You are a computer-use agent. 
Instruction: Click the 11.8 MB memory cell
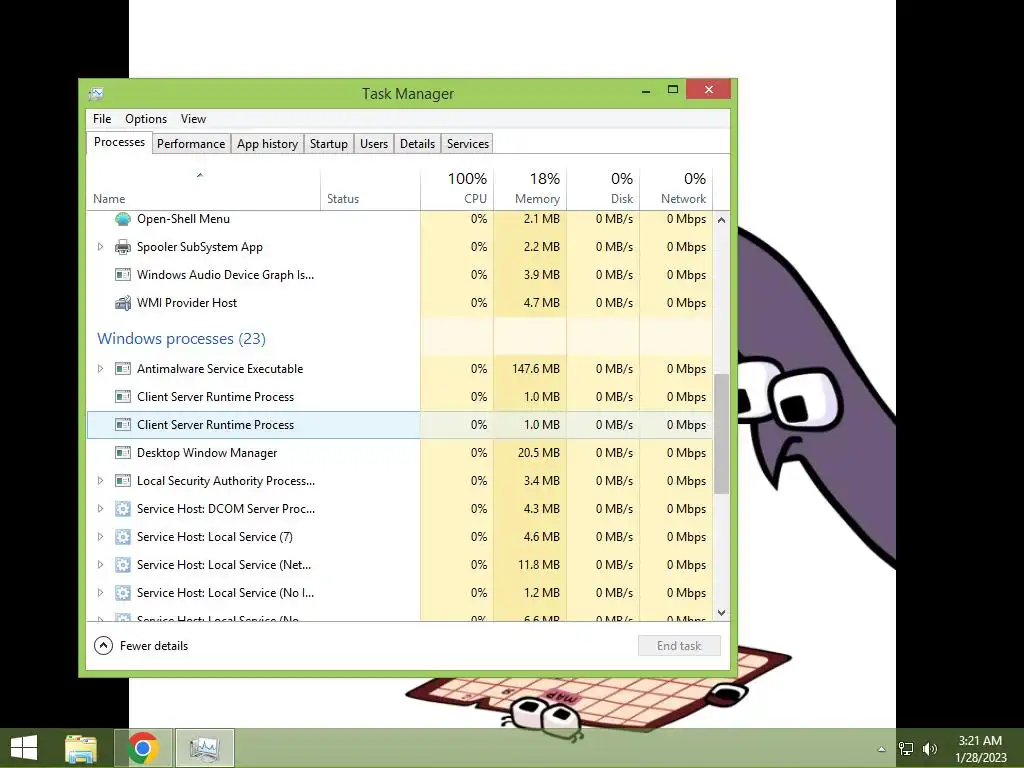click(530, 565)
